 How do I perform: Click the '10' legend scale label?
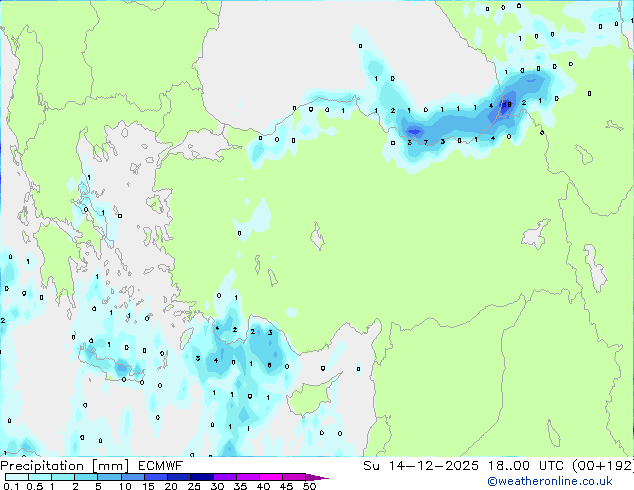(x=125, y=486)
